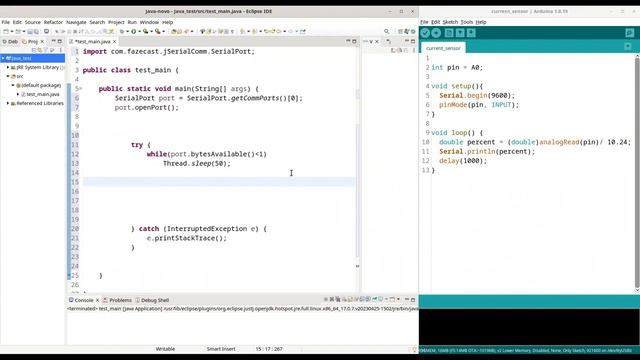This screenshot has width=640, height=360.
Task: Open the Arduino Help menu
Action: [481, 22]
